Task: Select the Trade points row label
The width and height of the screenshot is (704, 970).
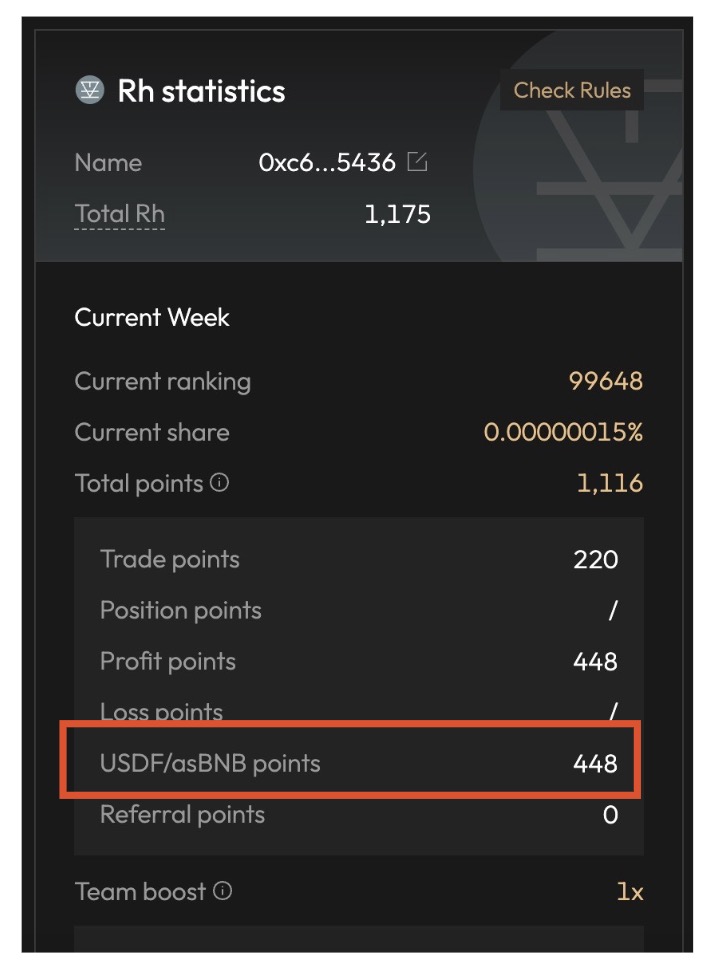Action: tap(170, 559)
